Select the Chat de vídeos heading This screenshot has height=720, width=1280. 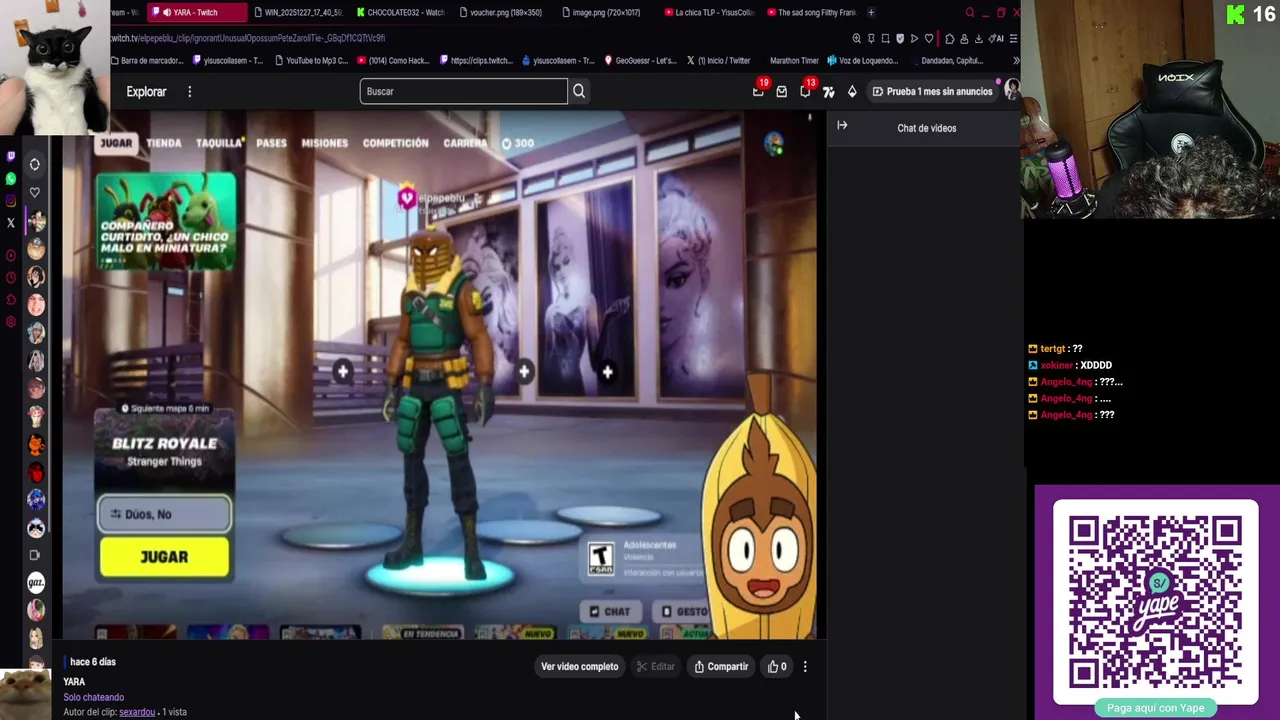(x=926, y=128)
